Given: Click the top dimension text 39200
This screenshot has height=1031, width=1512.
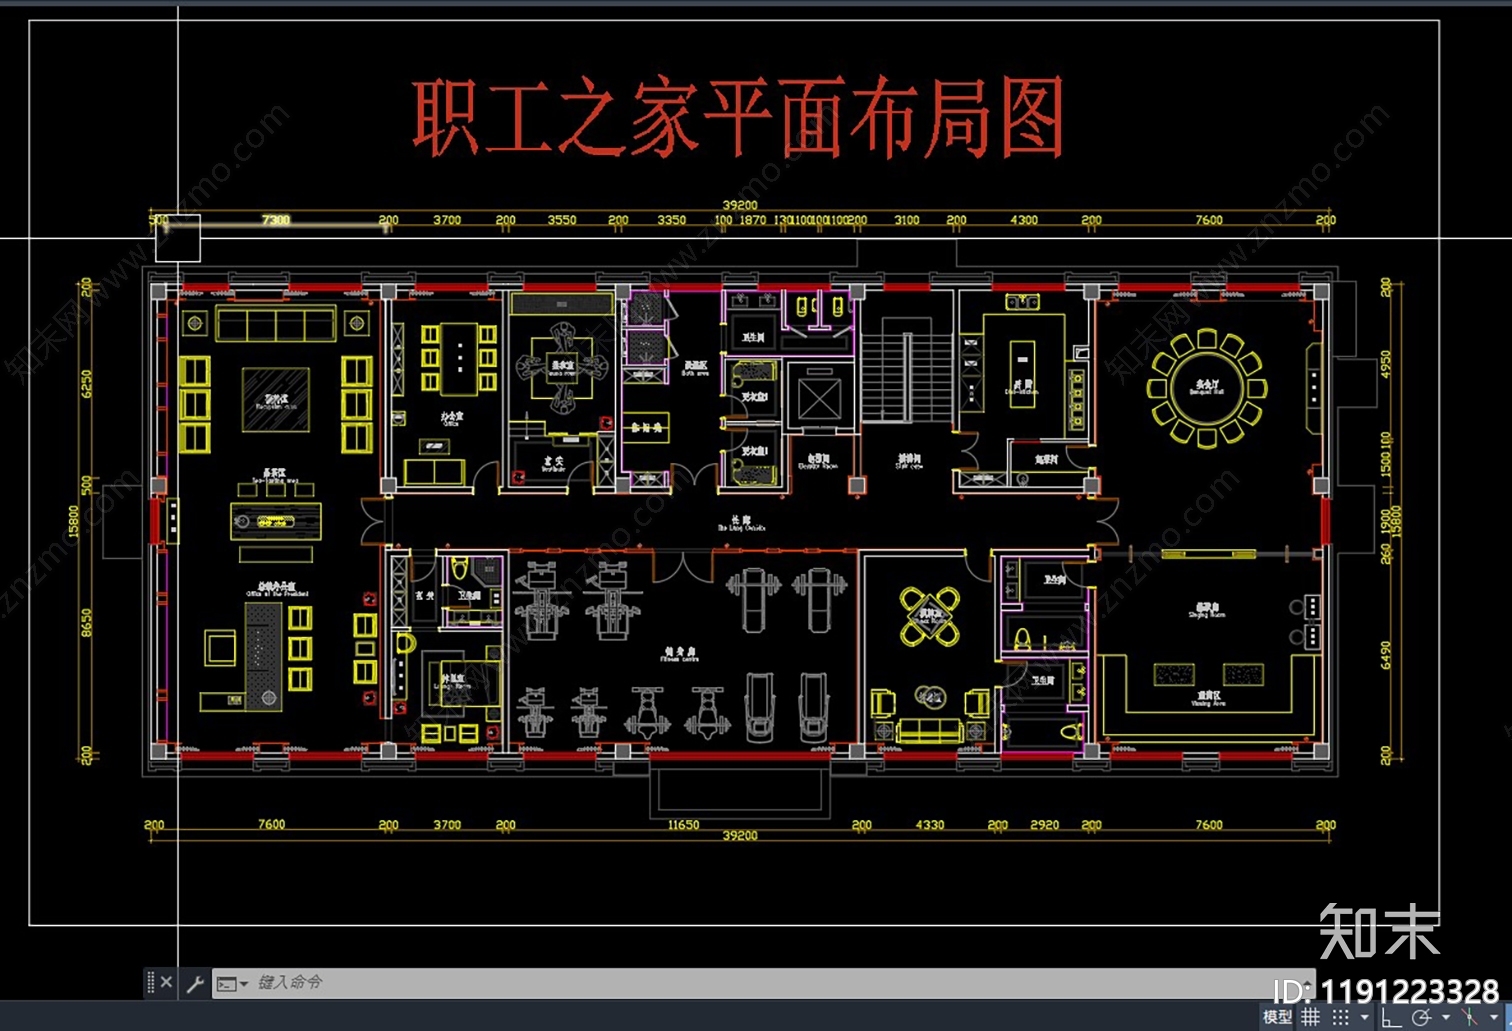Looking at the screenshot, I should pos(740,205).
